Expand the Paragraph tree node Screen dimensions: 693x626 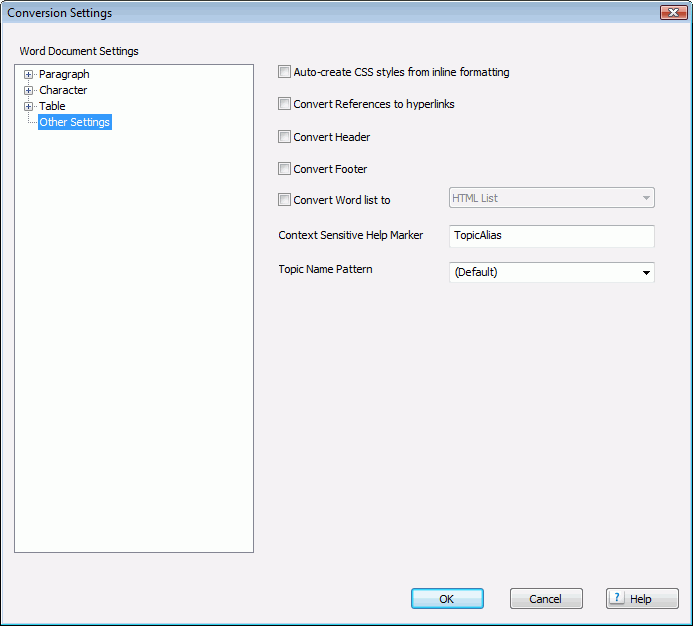[29, 74]
